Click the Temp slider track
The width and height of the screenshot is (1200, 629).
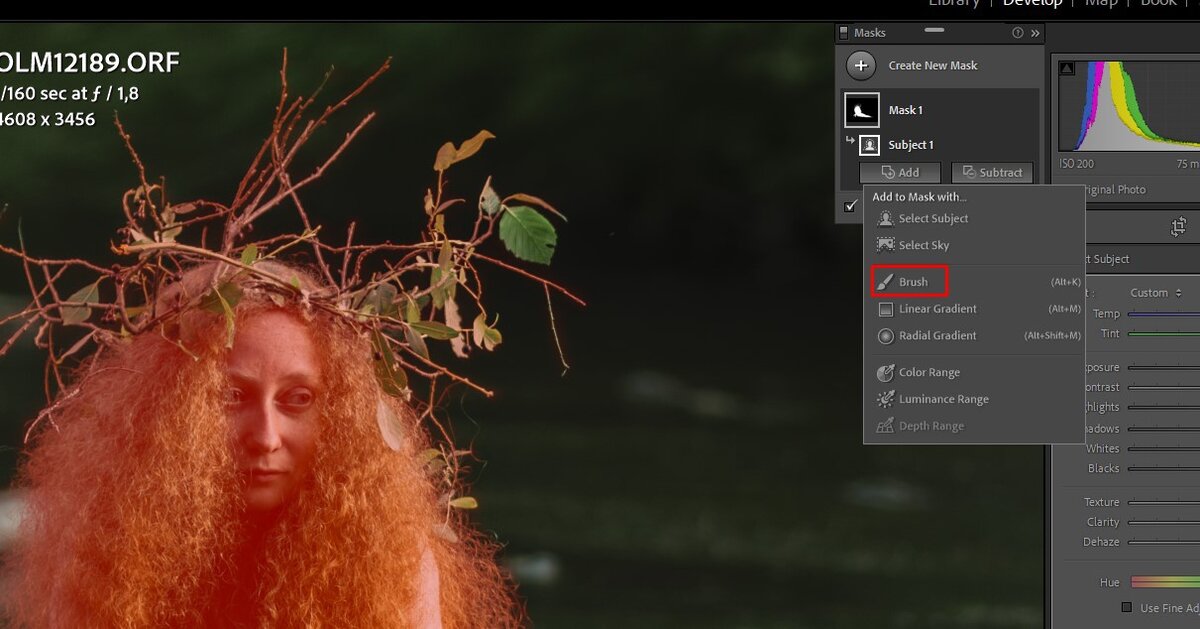1164,314
